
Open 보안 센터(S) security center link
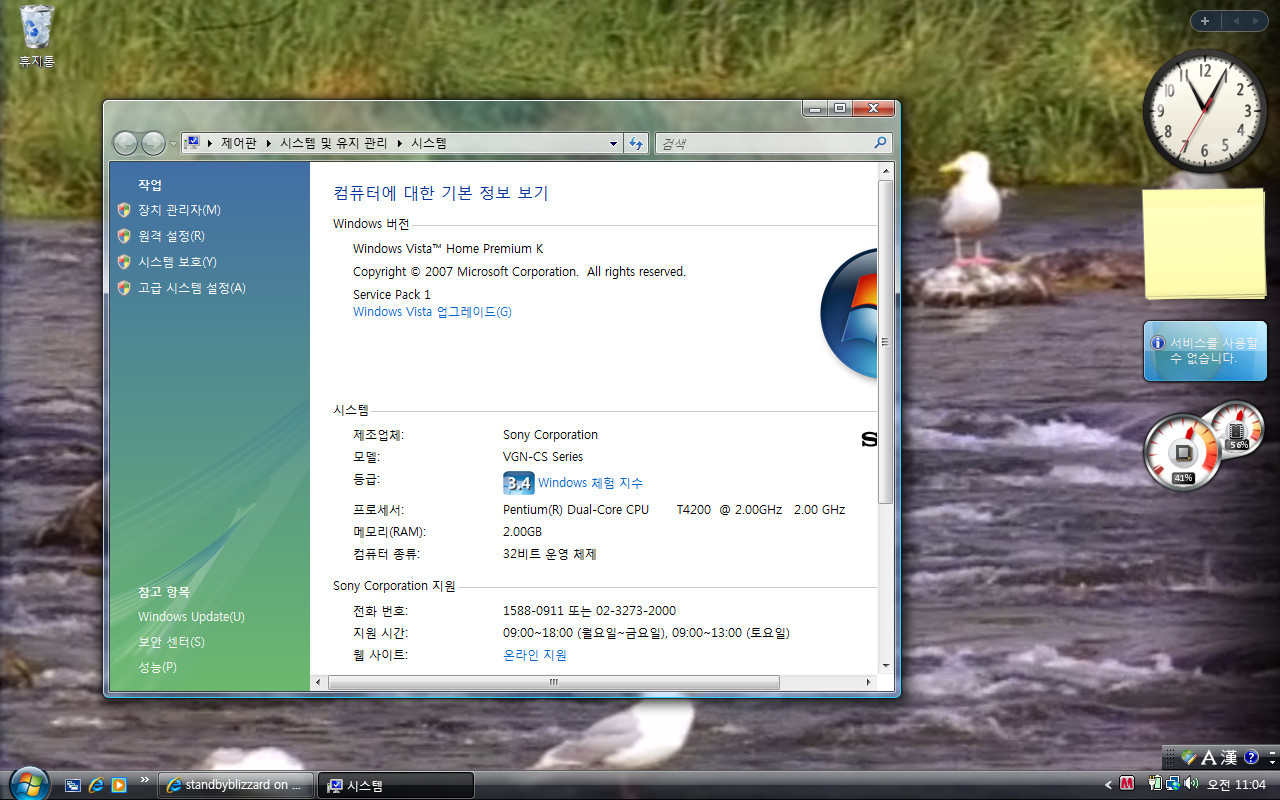tap(171, 642)
